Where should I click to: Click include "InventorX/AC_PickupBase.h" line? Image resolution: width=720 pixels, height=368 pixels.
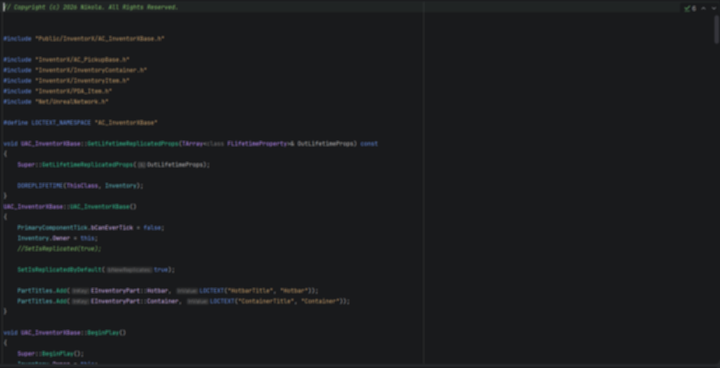[x=67, y=60]
